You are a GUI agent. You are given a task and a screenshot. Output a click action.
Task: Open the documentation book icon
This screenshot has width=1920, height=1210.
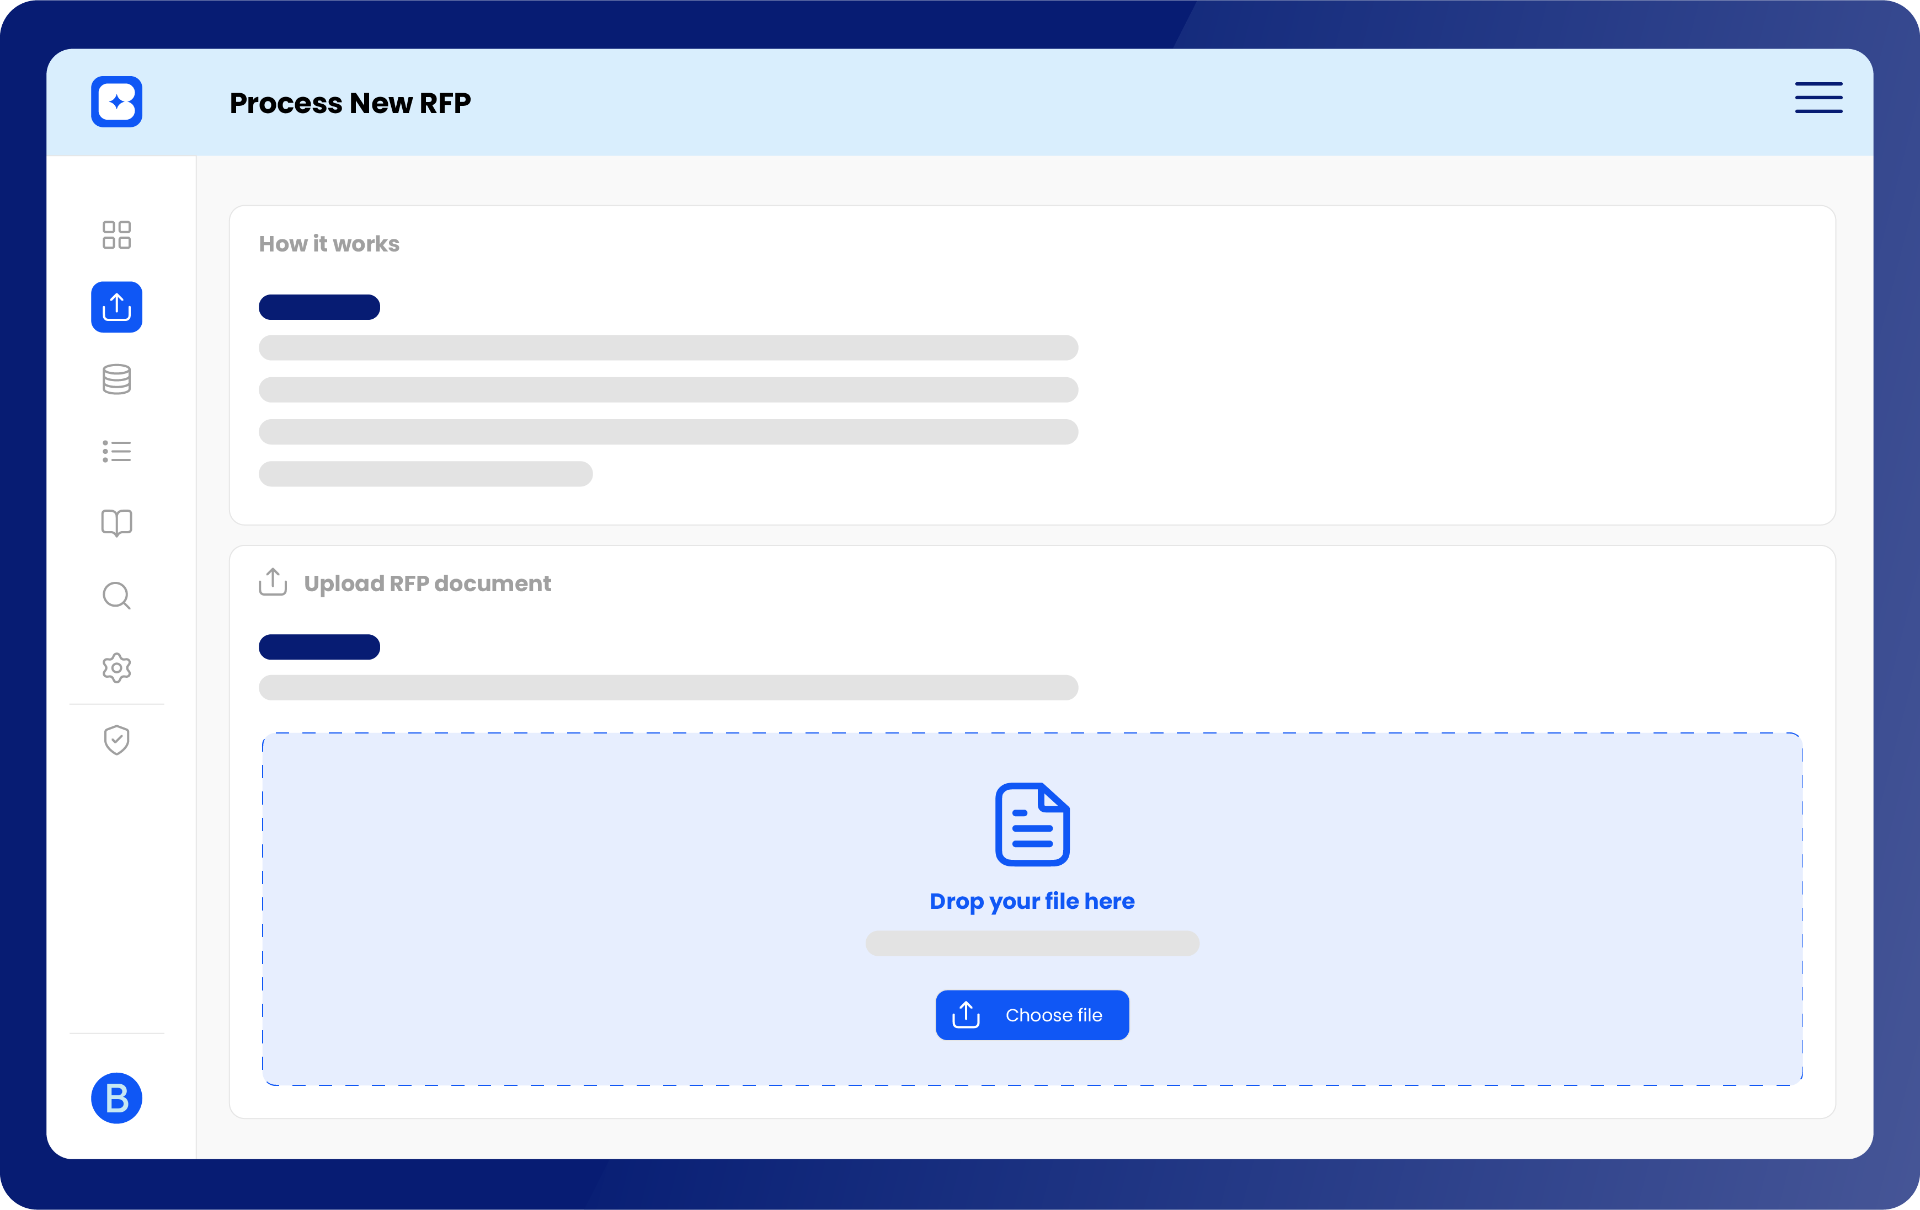tap(116, 523)
